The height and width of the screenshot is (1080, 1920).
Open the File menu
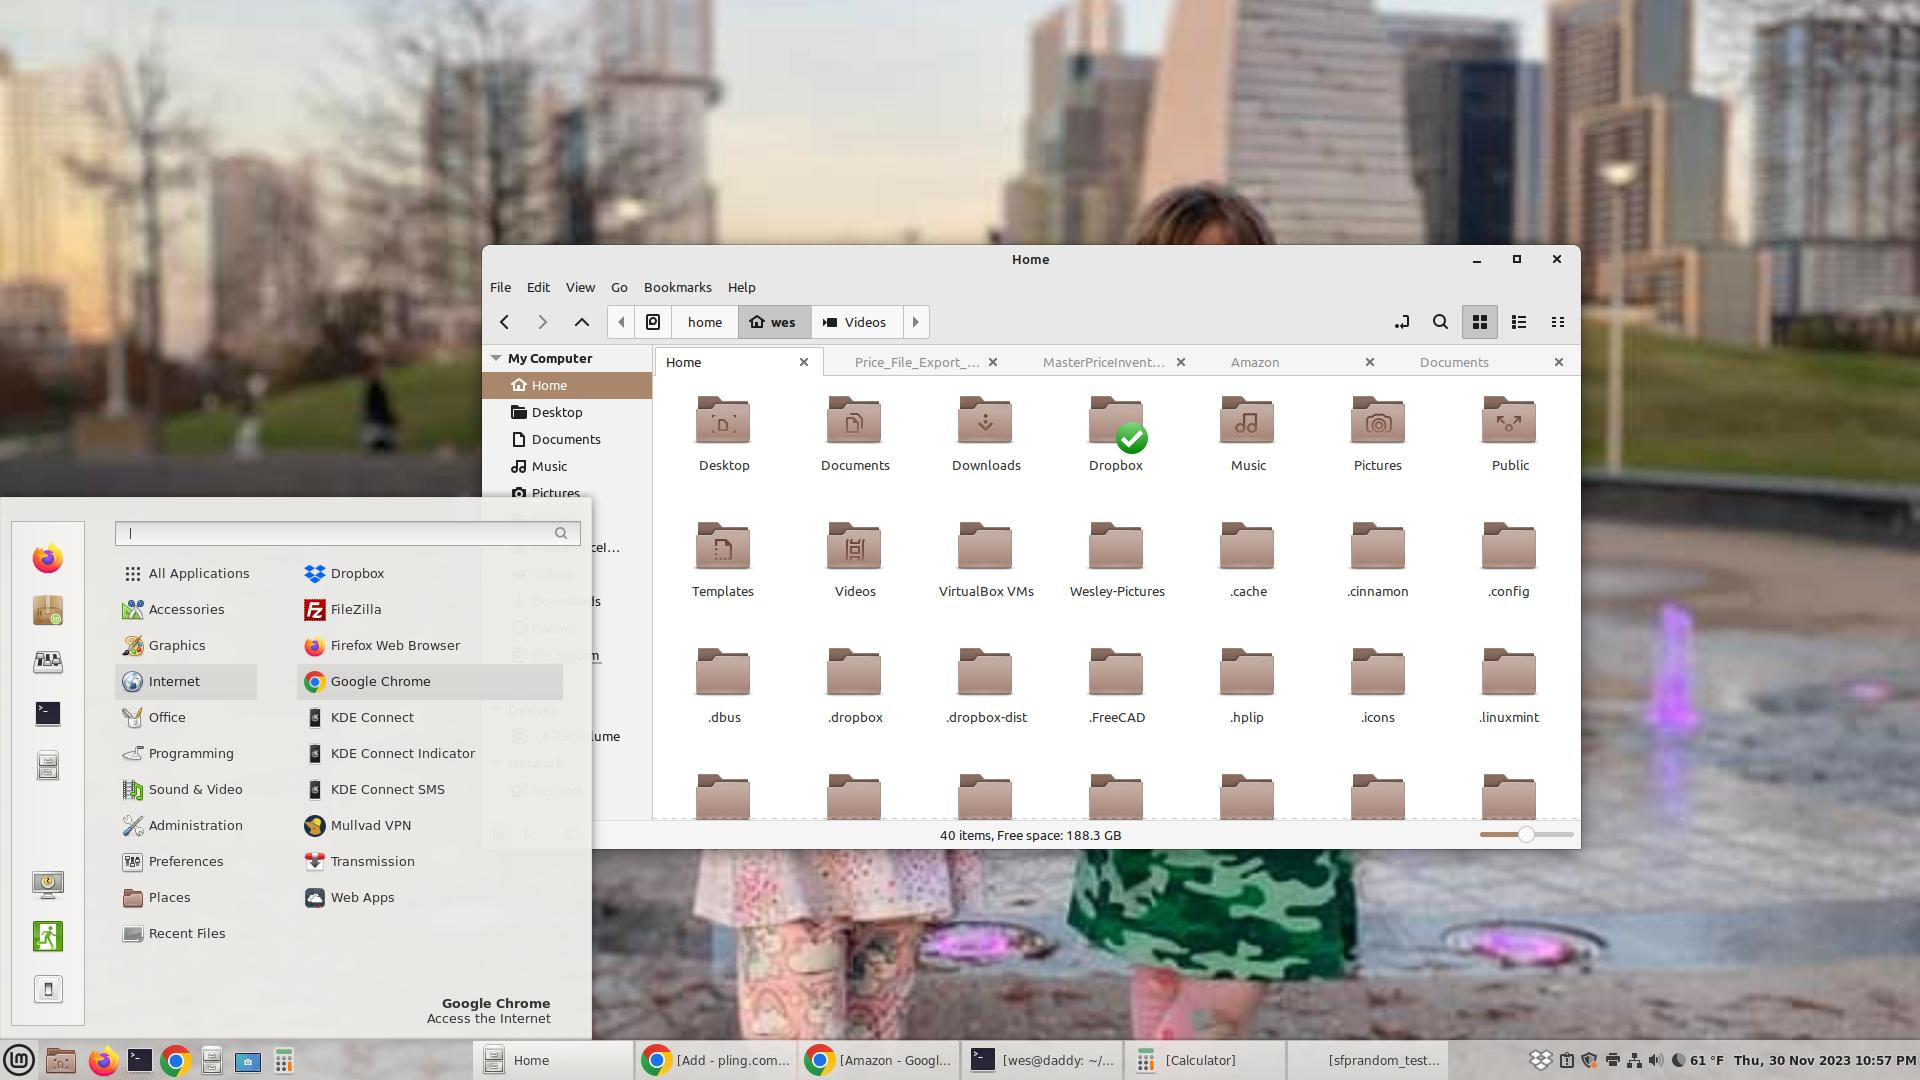pyautogui.click(x=500, y=287)
